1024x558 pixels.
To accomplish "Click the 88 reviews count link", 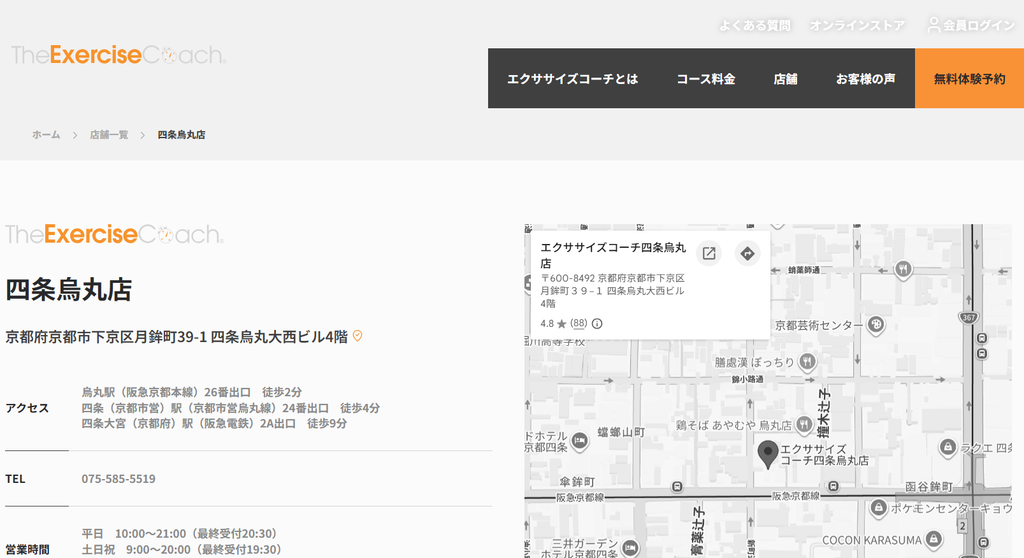I will click(x=579, y=323).
